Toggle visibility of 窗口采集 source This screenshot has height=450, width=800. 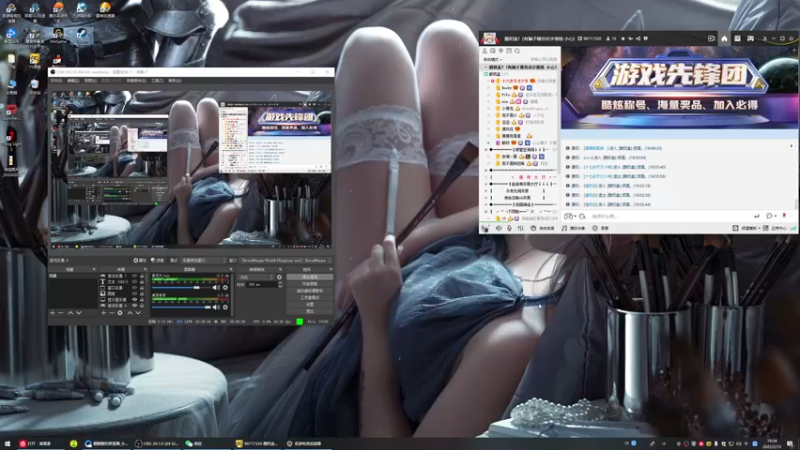pyautogui.click(x=135, y=288)
